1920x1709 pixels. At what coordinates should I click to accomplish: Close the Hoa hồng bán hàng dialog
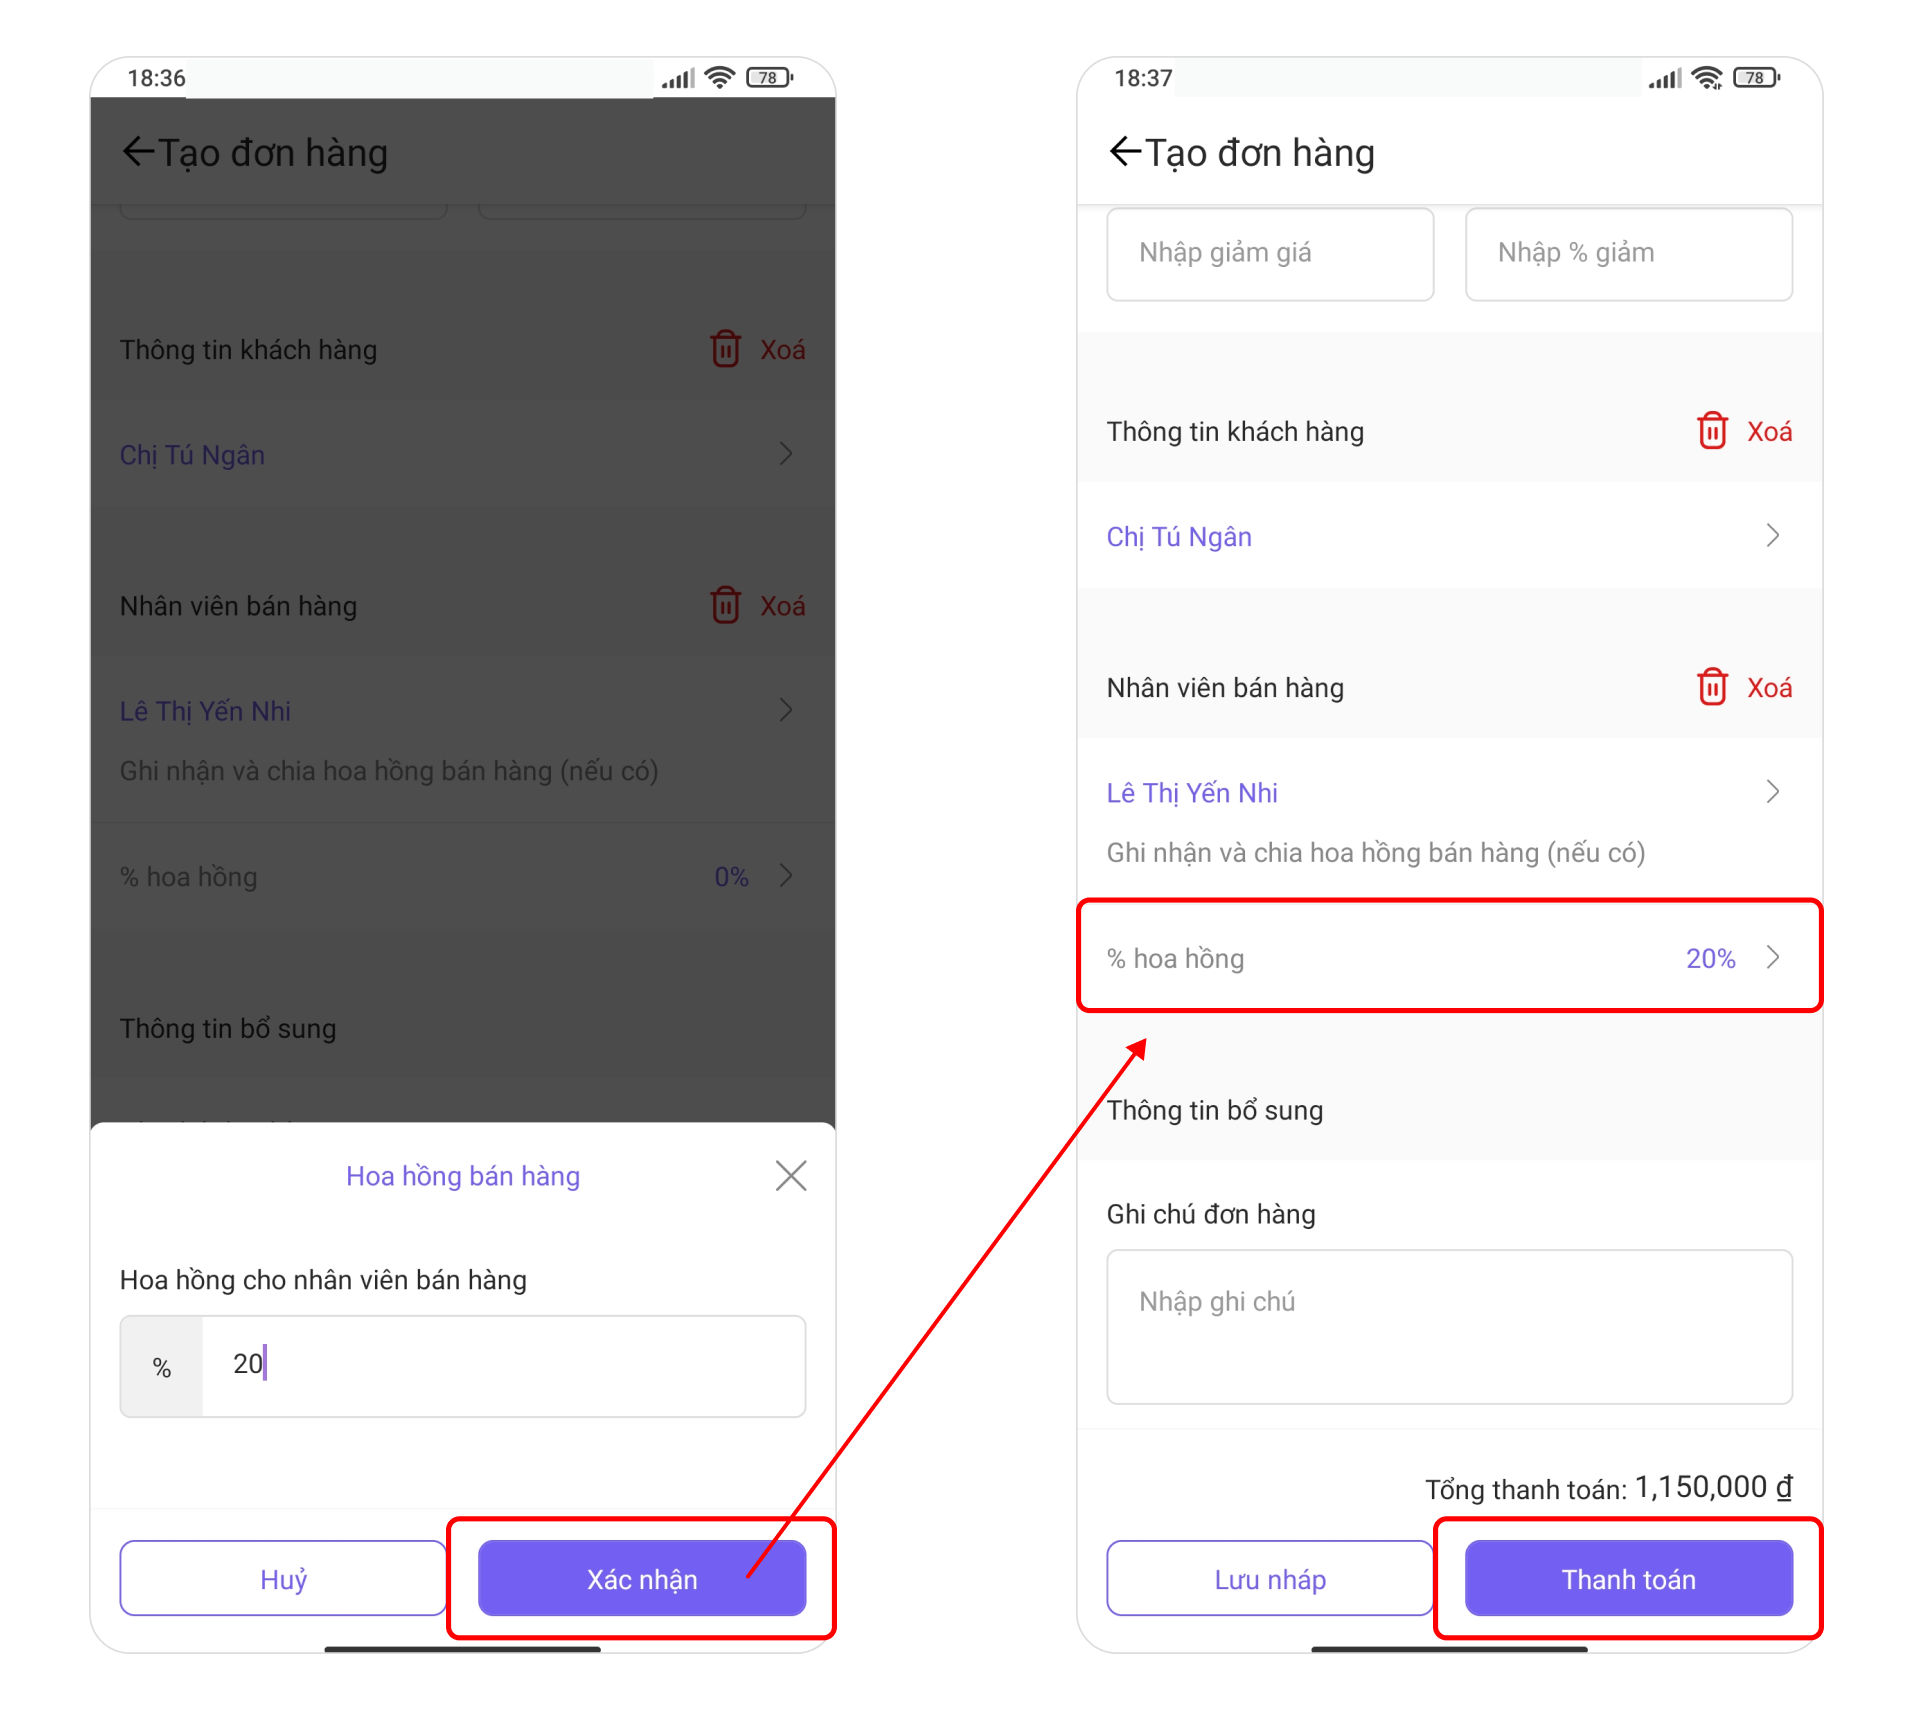[791, 1175]
